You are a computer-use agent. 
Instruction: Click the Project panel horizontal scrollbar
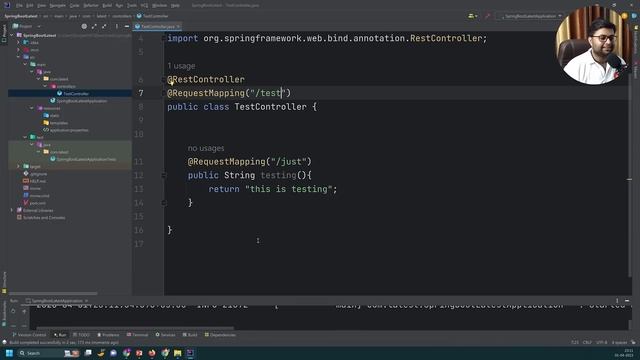coord(53,293)
